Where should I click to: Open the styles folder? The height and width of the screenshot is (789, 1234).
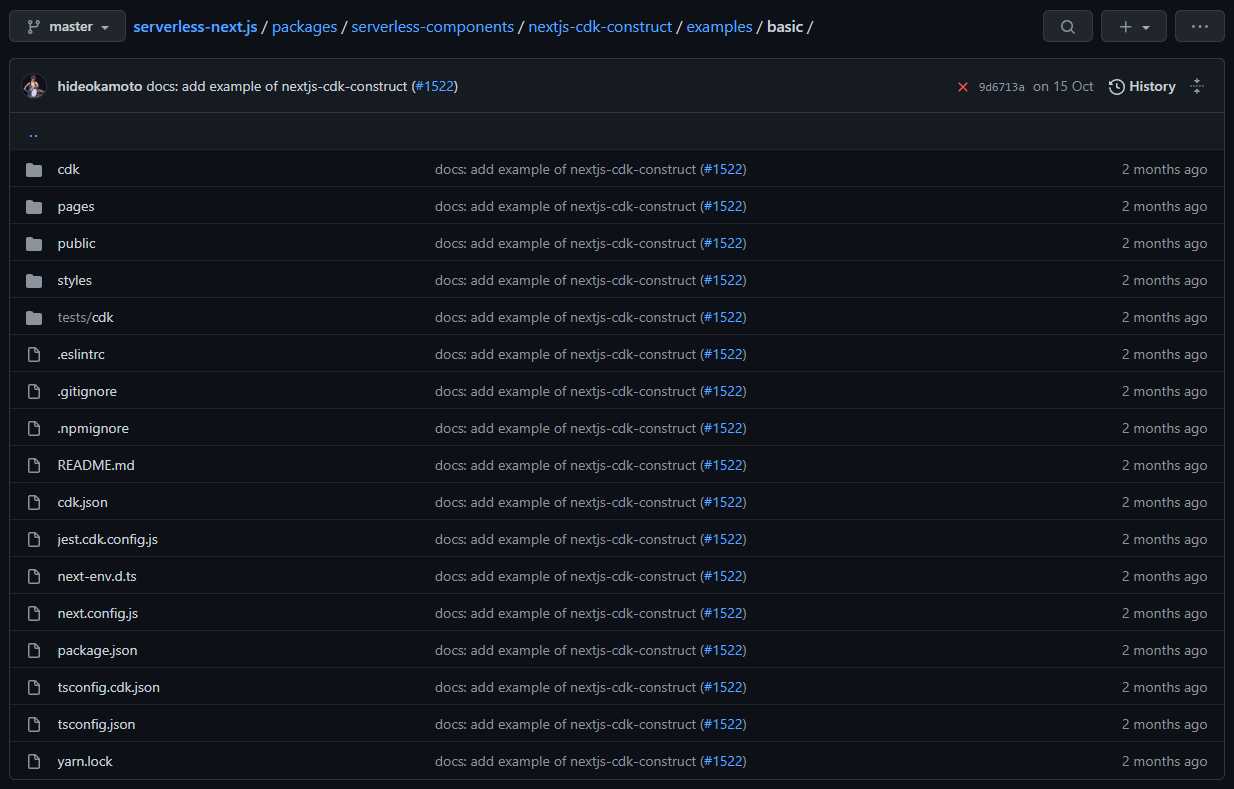coord(75,280)
